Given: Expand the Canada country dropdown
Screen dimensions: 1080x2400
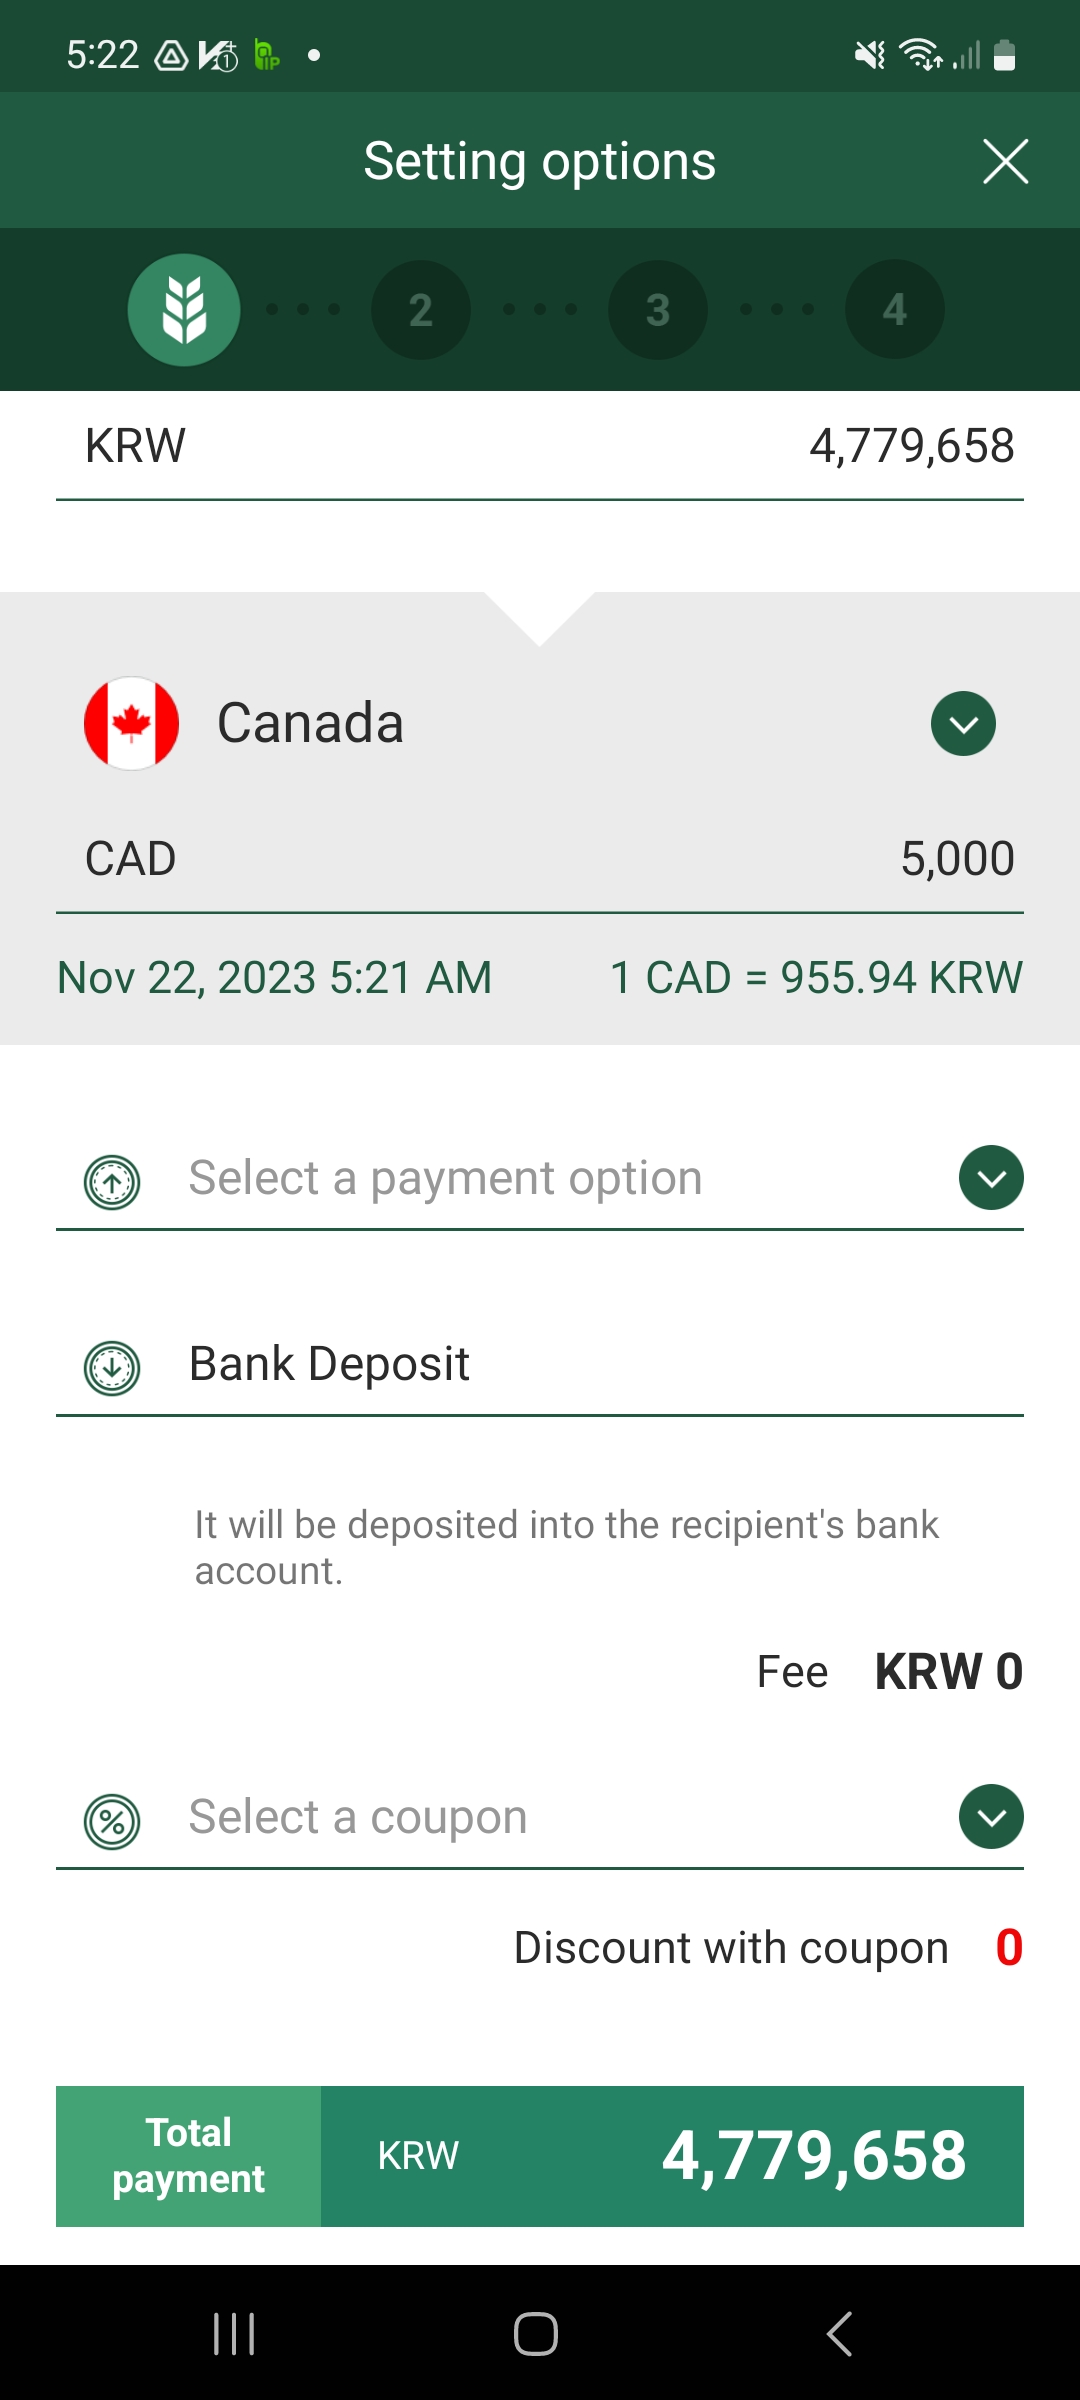Looking at the screenshot, I should 963,723.
